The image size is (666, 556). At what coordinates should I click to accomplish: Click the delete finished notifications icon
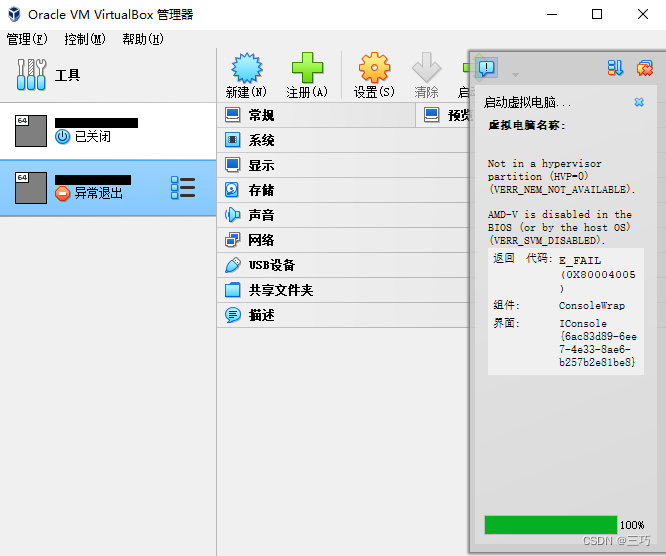[x=644, y=68]
